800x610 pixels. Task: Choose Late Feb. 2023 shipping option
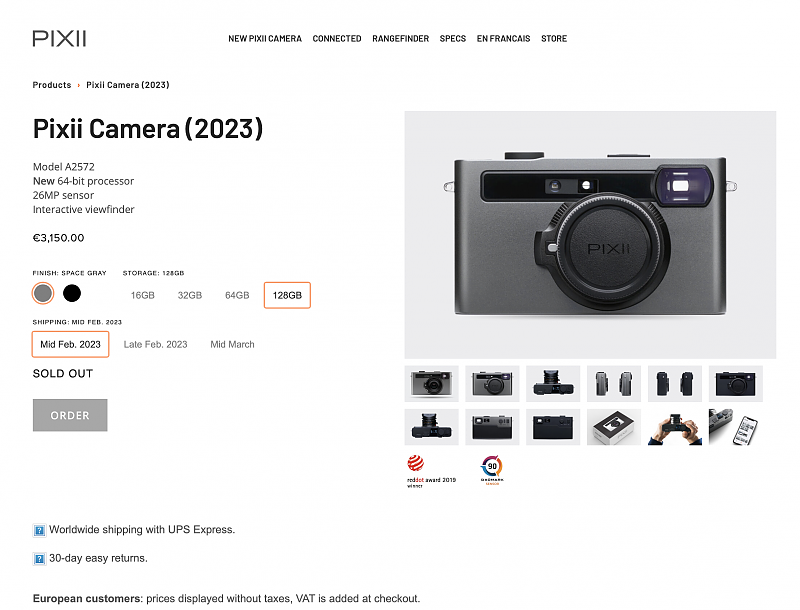pos(156,344)
